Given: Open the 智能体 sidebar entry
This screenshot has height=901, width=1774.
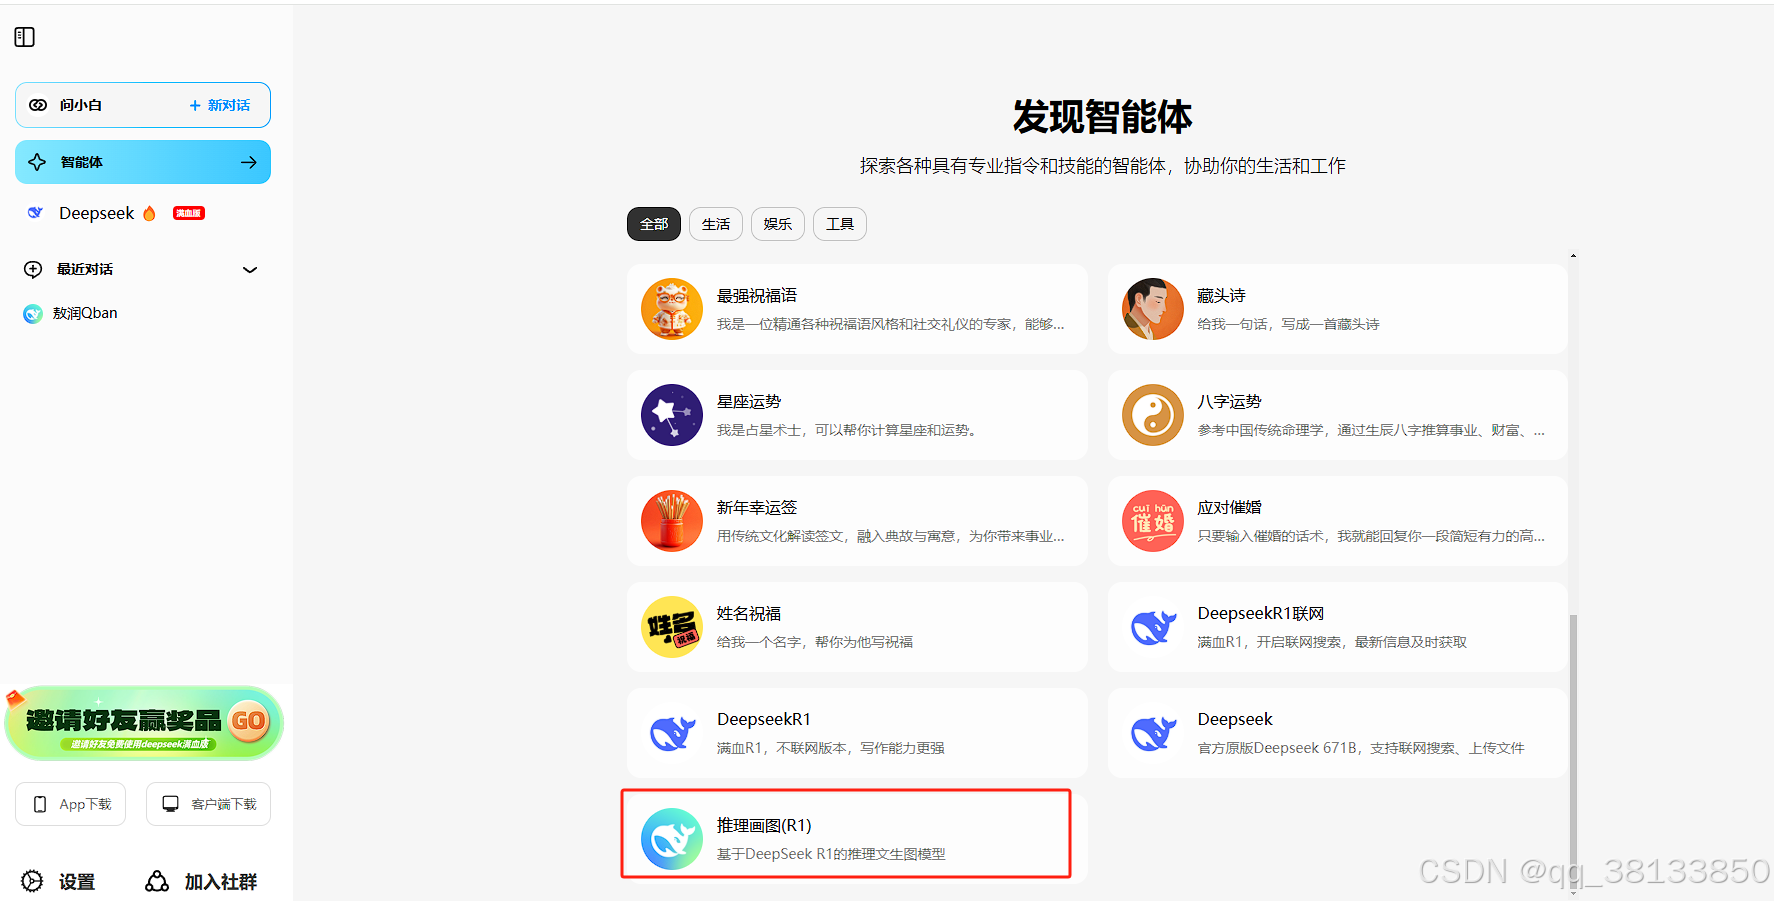Looking at the screenshot, I should click(x=143, y=162).
